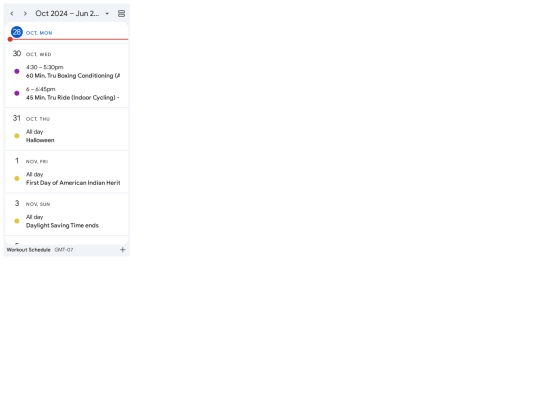Select the 31 Oct, Thu date header

coord(31,118)
